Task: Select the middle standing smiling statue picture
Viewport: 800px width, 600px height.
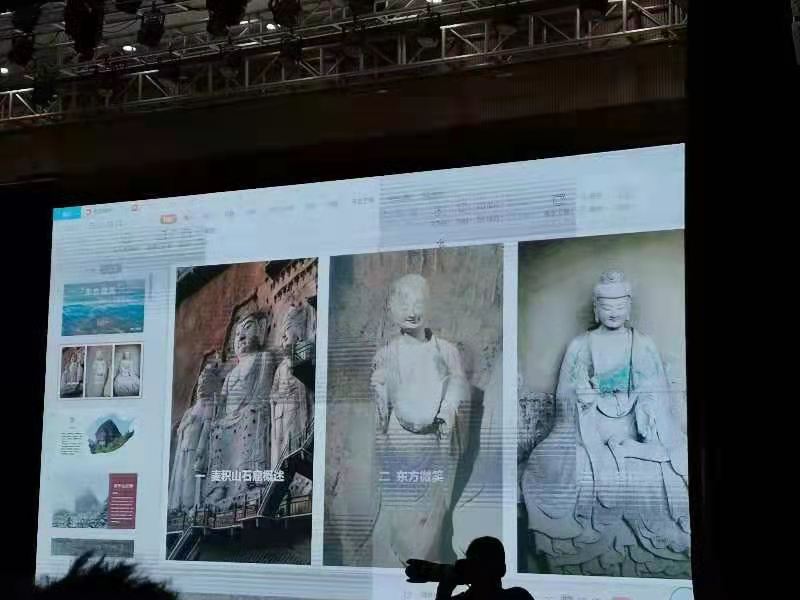Action: click(413, 406)
